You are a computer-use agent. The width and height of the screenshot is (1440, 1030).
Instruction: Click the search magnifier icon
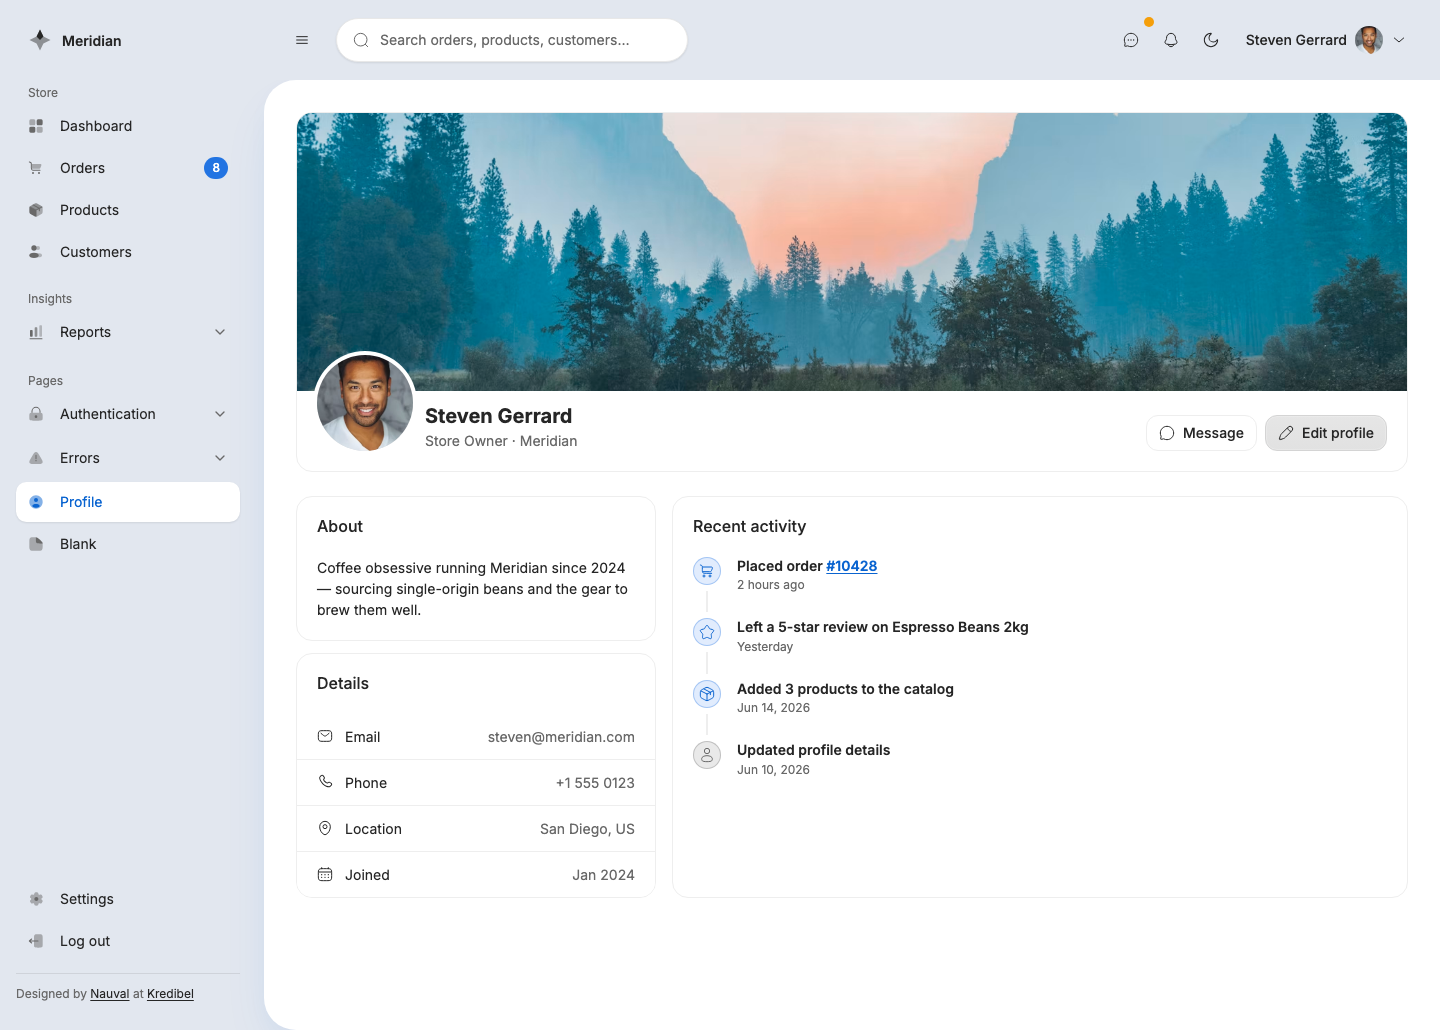pos(361,40)
